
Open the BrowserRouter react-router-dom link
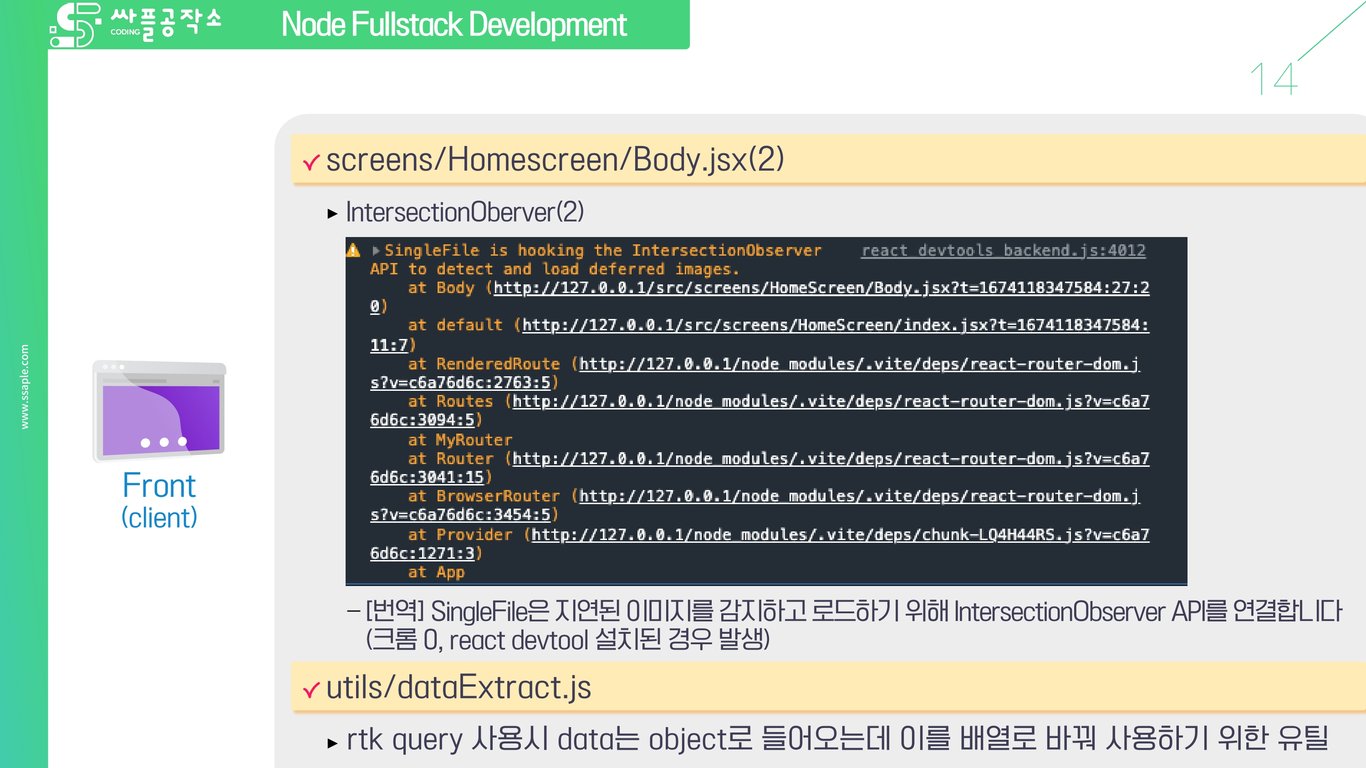pyautogui.click(x=755, y=505)
